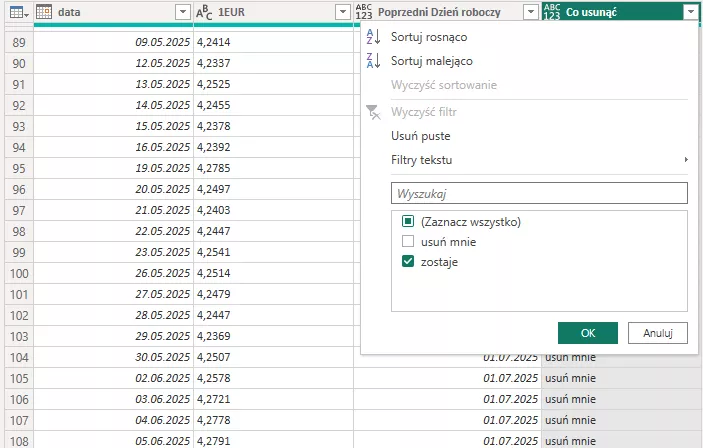
Task: Click the ascending sort A-Z icon
Action: pyautogui.click(x=374, y=37)
